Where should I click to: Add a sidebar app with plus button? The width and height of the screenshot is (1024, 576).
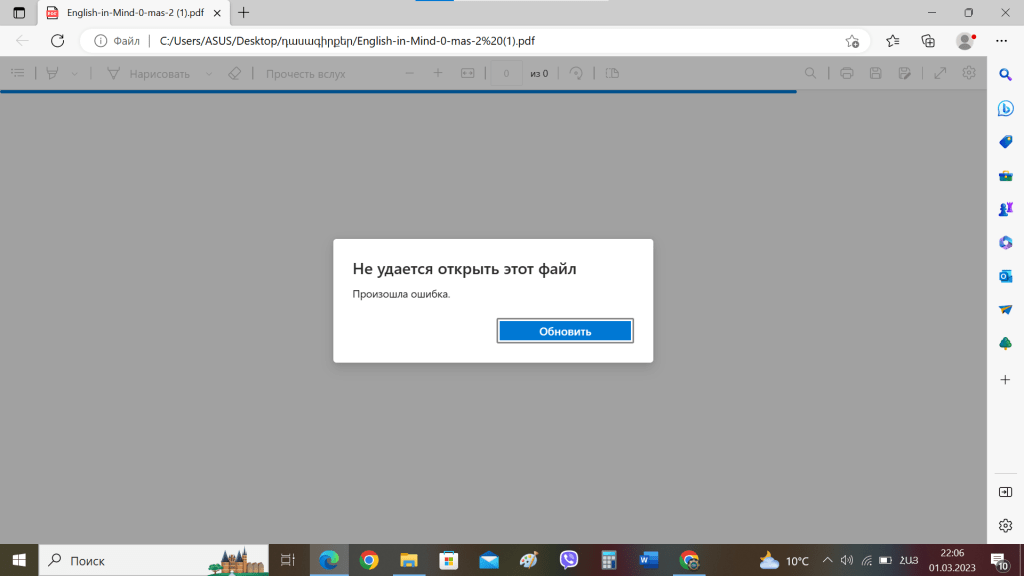coord(1005,380)
